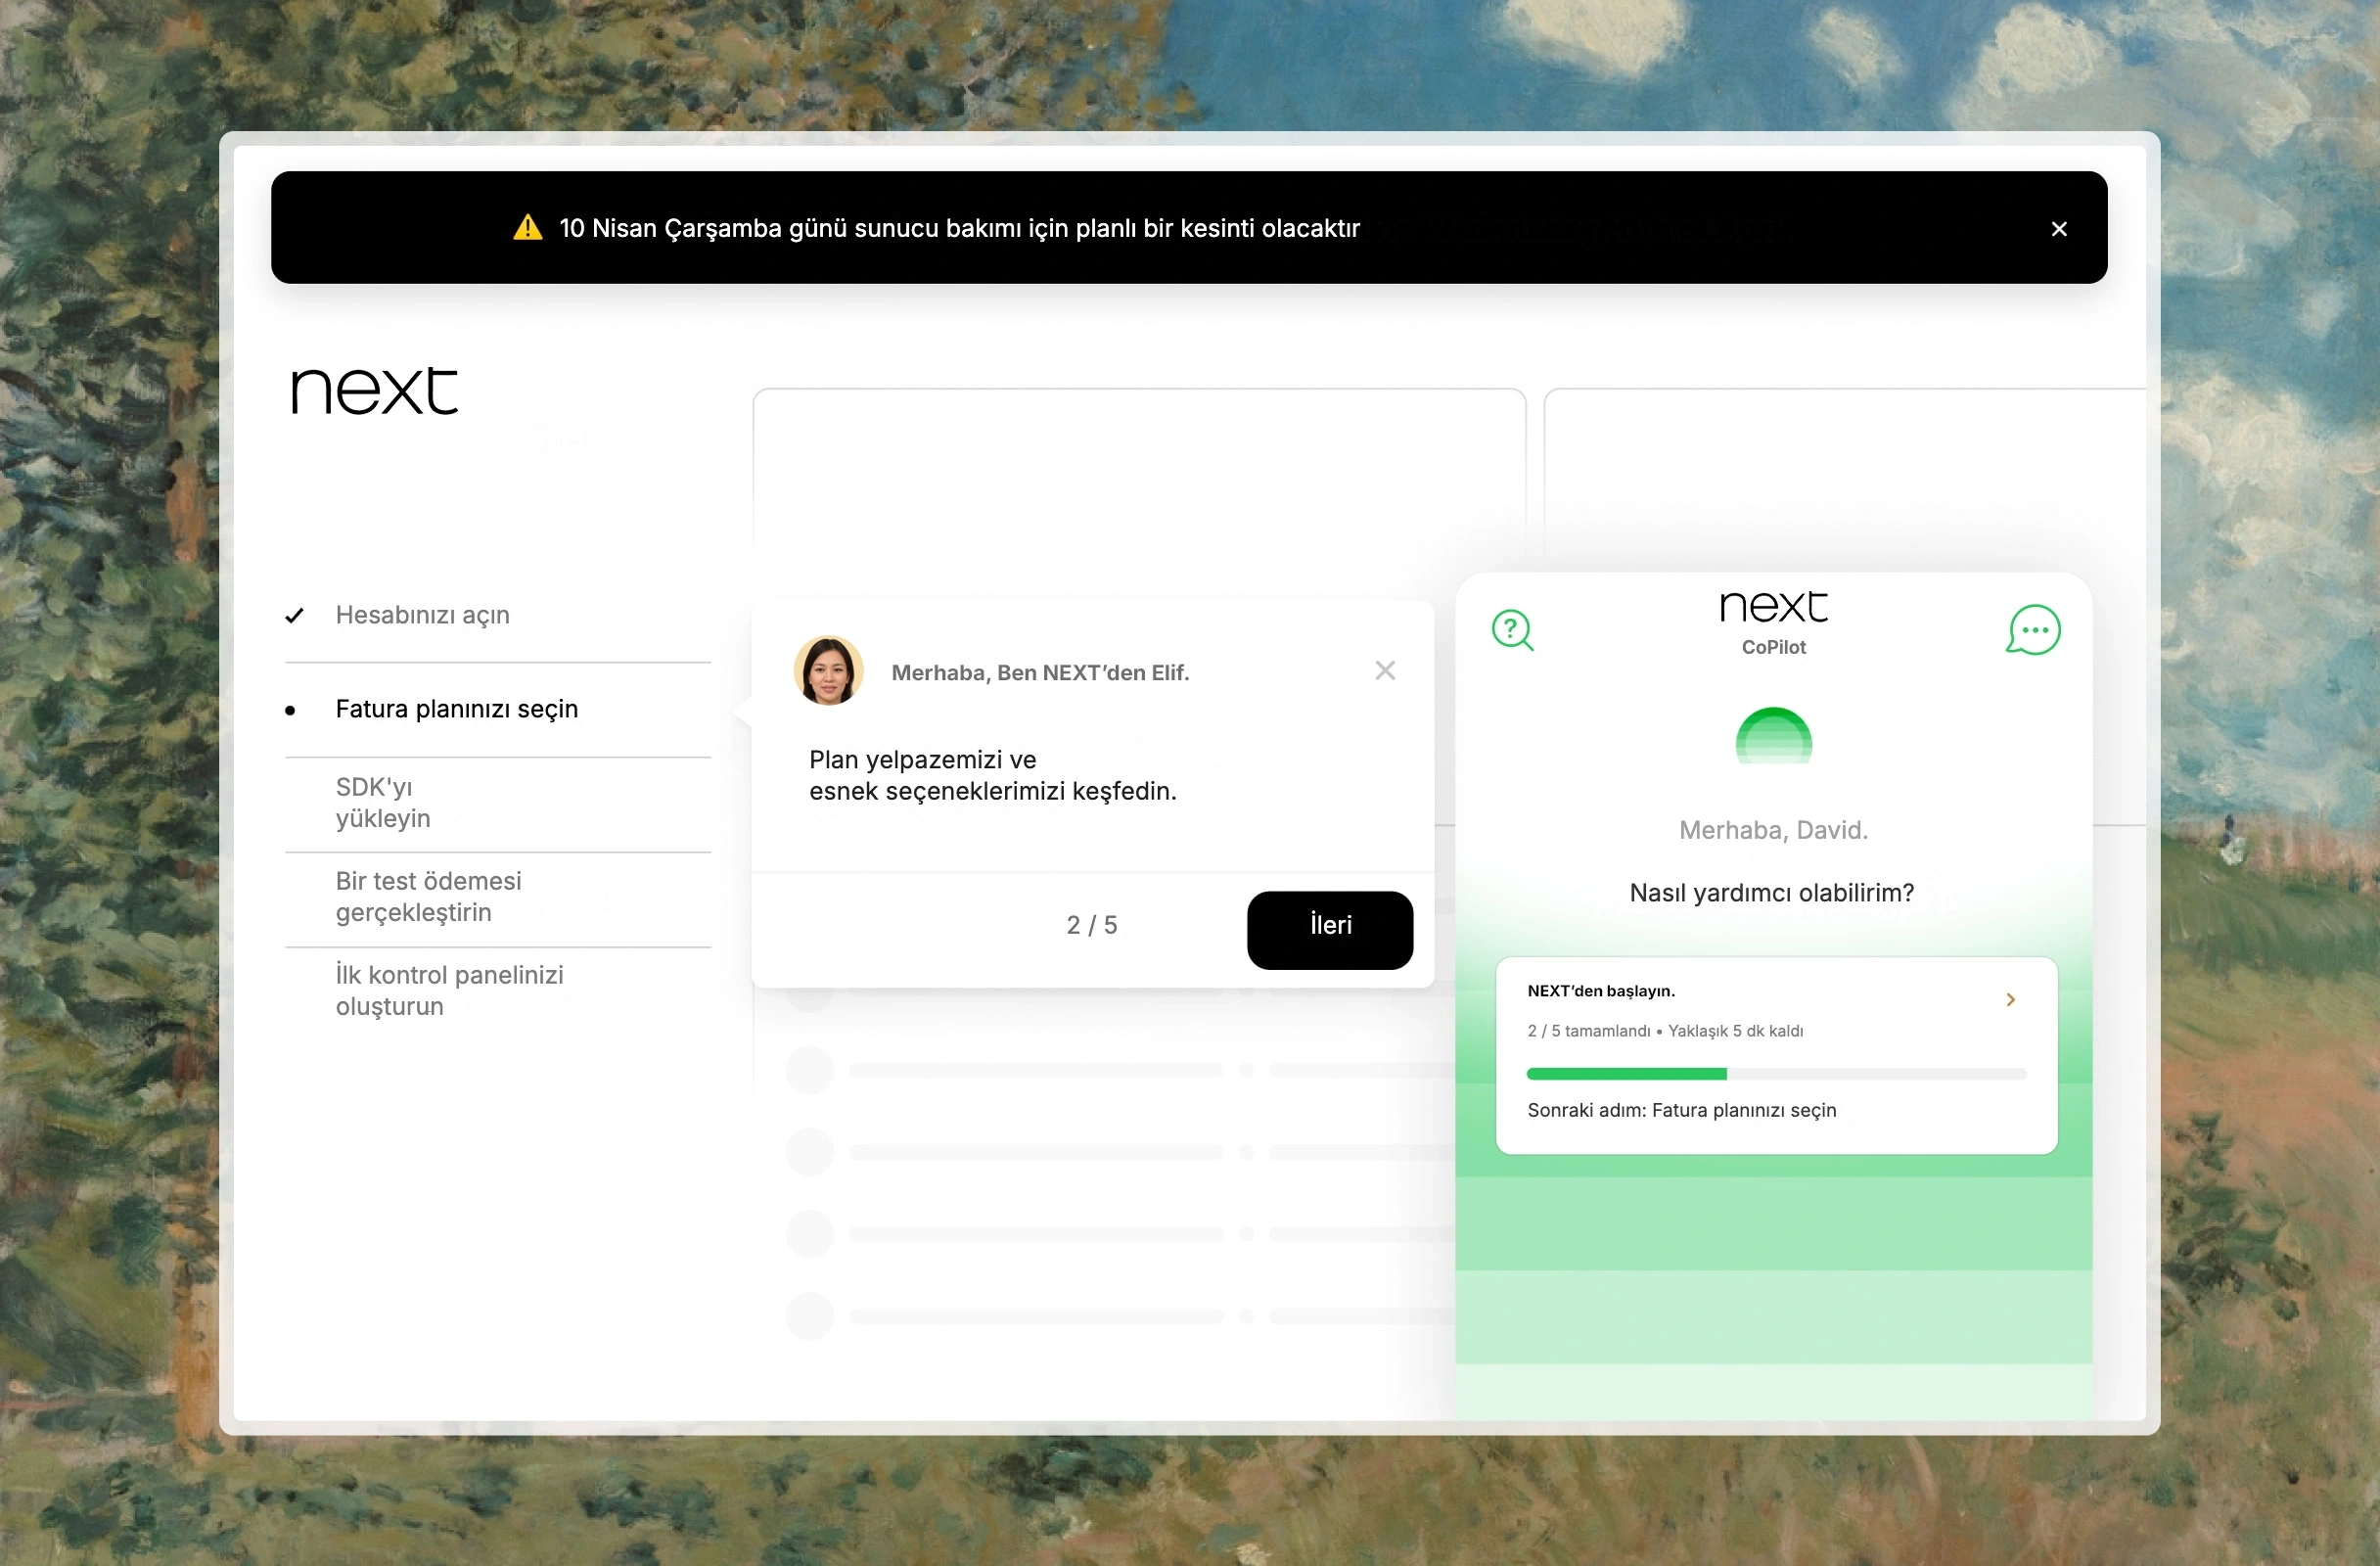The width and height of the screenshot is (2380, 1566).
Task: Click the large next logo in sidebar
Action: tap(374, 390)
